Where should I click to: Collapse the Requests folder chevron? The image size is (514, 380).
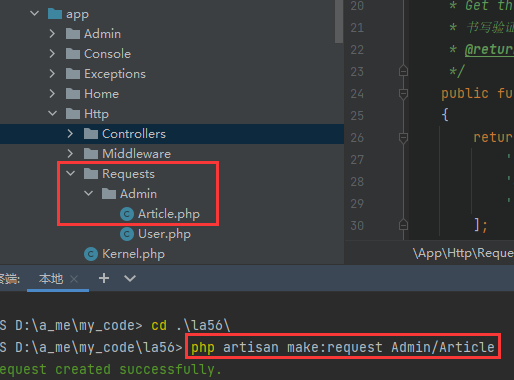coord(71,173)
